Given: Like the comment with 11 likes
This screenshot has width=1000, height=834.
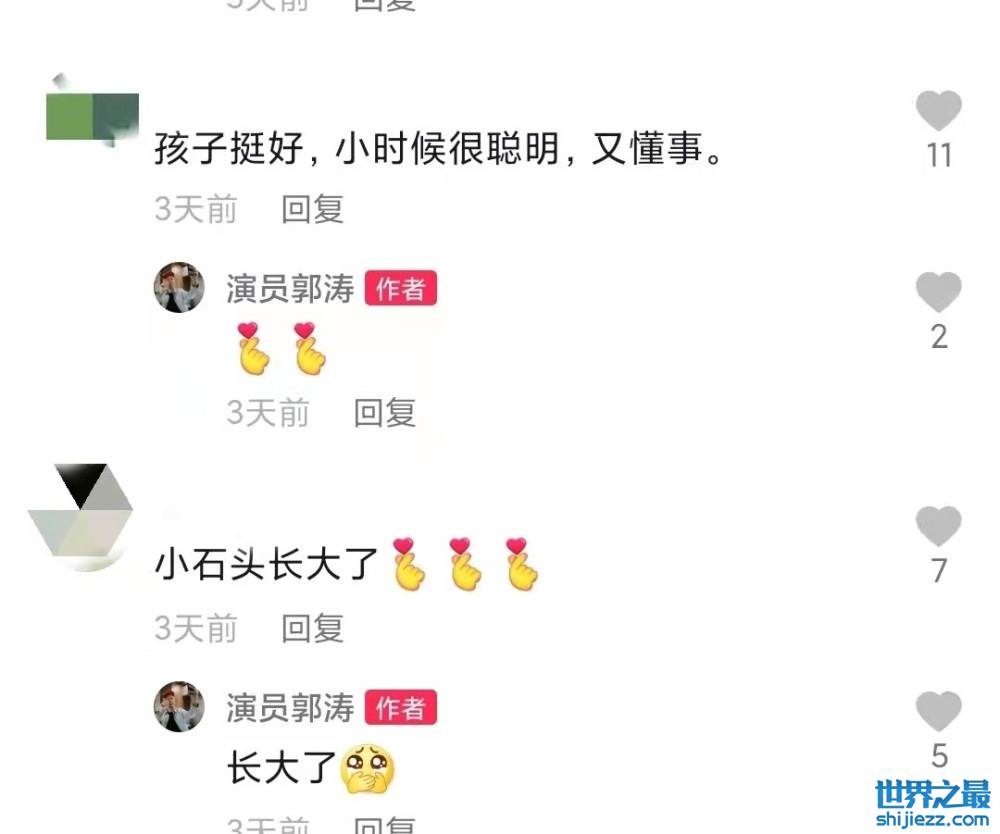Looking at the screenshot, I should [x=939, y=110].
